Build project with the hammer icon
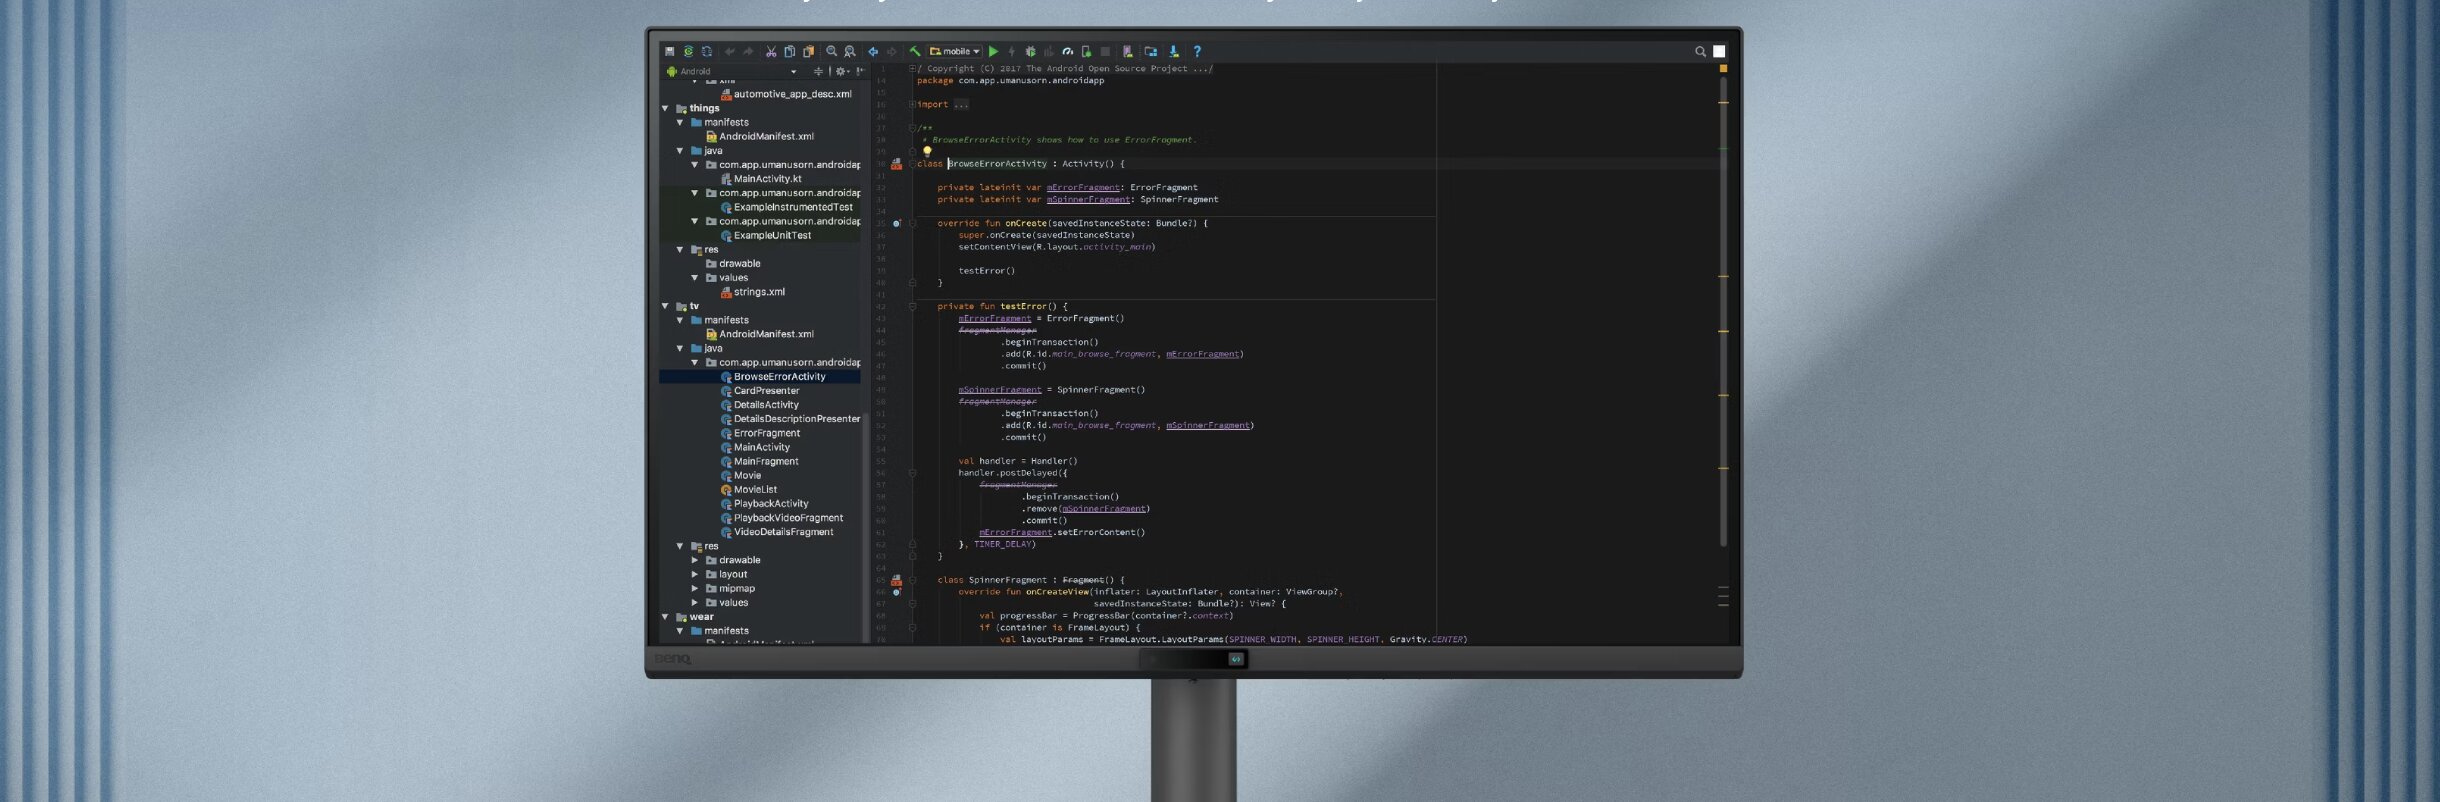 [914, 51]
